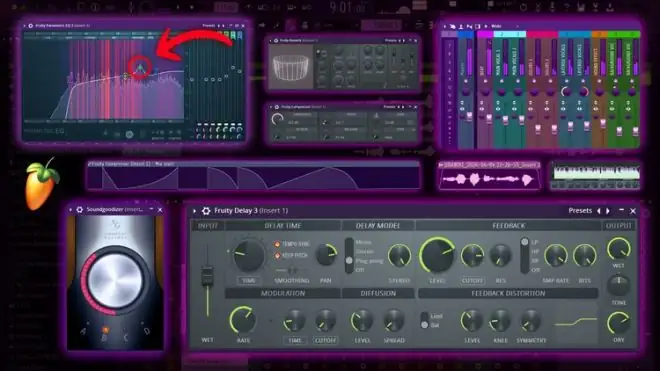Open Fruity Delay 3 plugin options arrow
Image resolution: width=660 pixels, height=371 pixels.
pyautogui.click(x=194, y=211)
